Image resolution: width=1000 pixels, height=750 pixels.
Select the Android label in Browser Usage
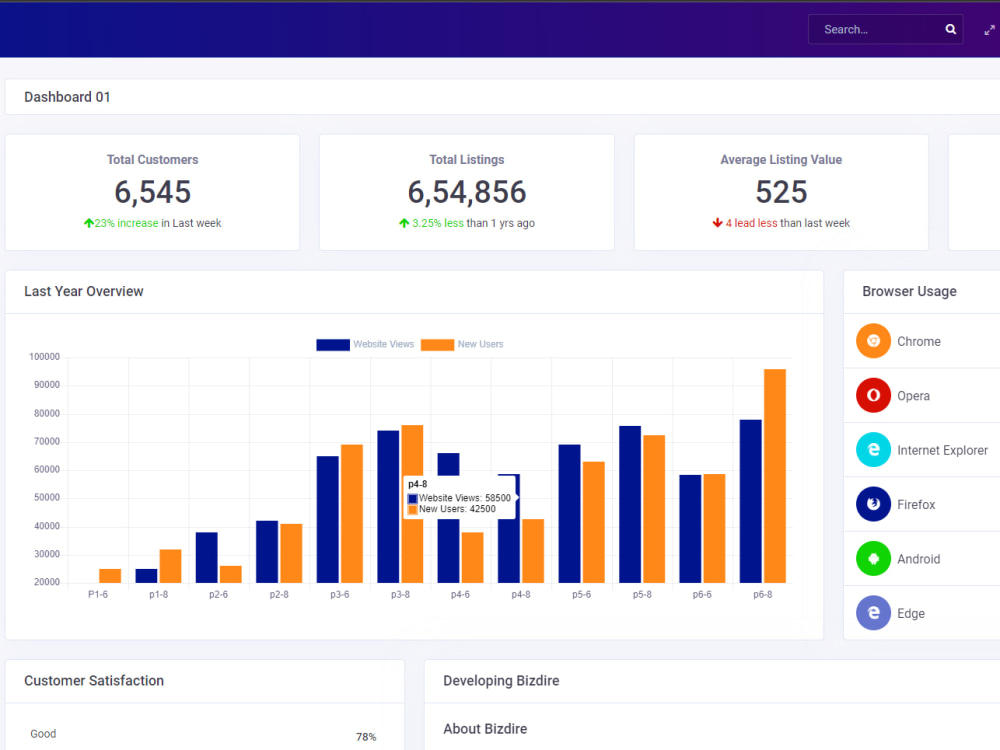(918, 559)
